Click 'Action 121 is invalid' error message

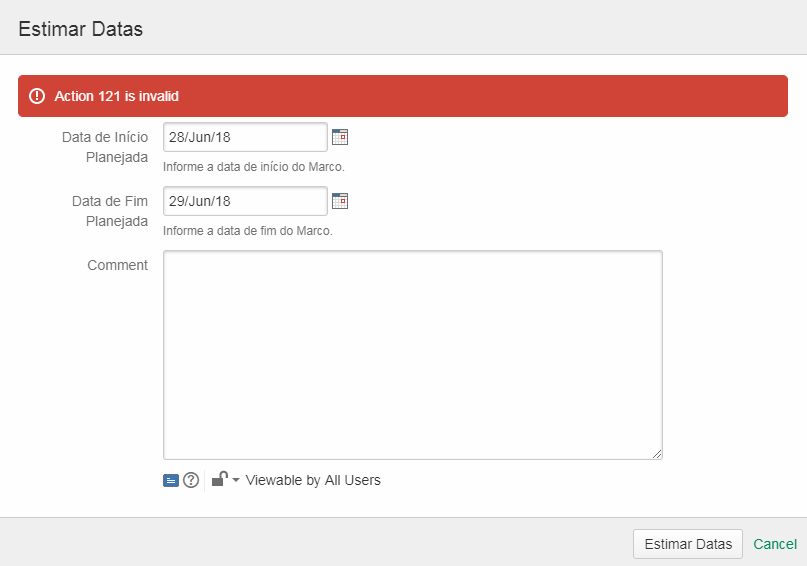click(116, 96)
